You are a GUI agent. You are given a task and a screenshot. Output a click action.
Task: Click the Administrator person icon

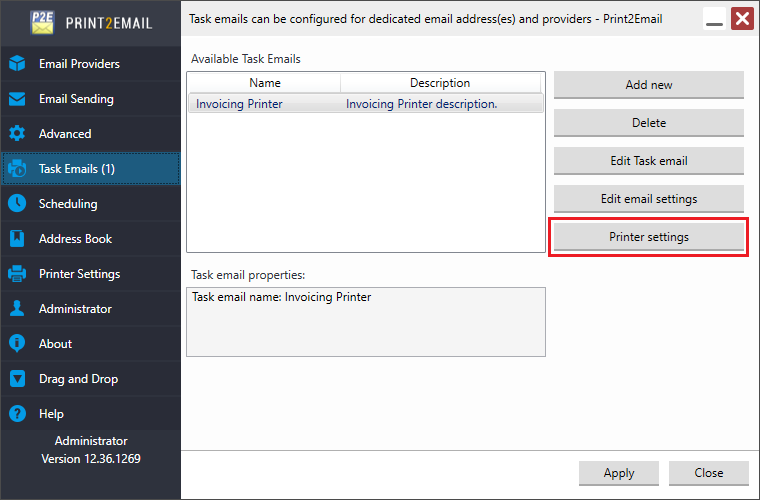pos(17,309)
